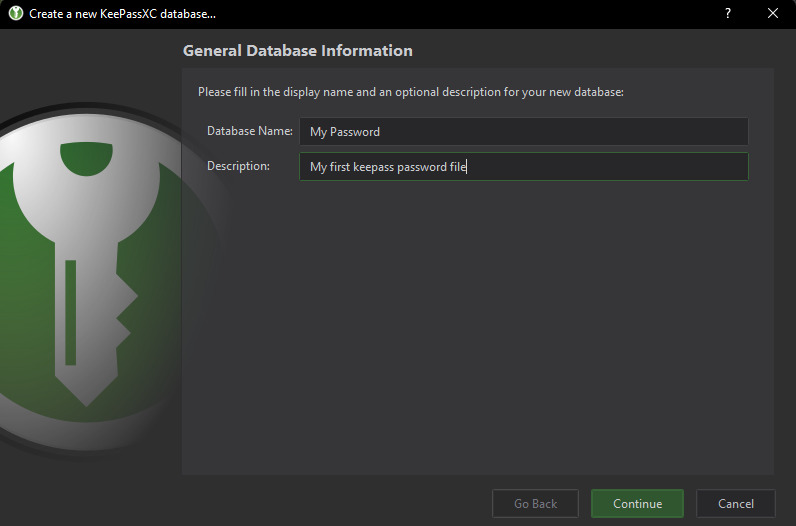Click the "Database Name:" label
This screenshot has width=796, height=526.
[250, 131]
